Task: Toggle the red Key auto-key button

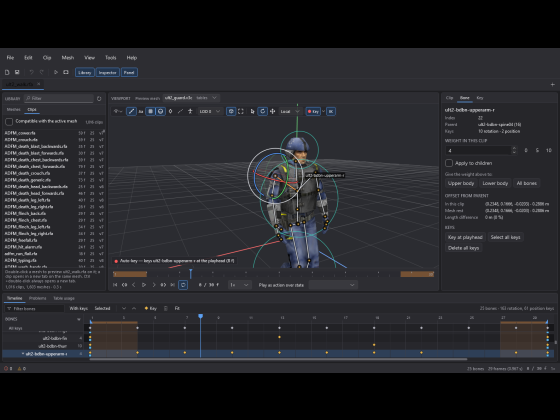Action: 313,111
